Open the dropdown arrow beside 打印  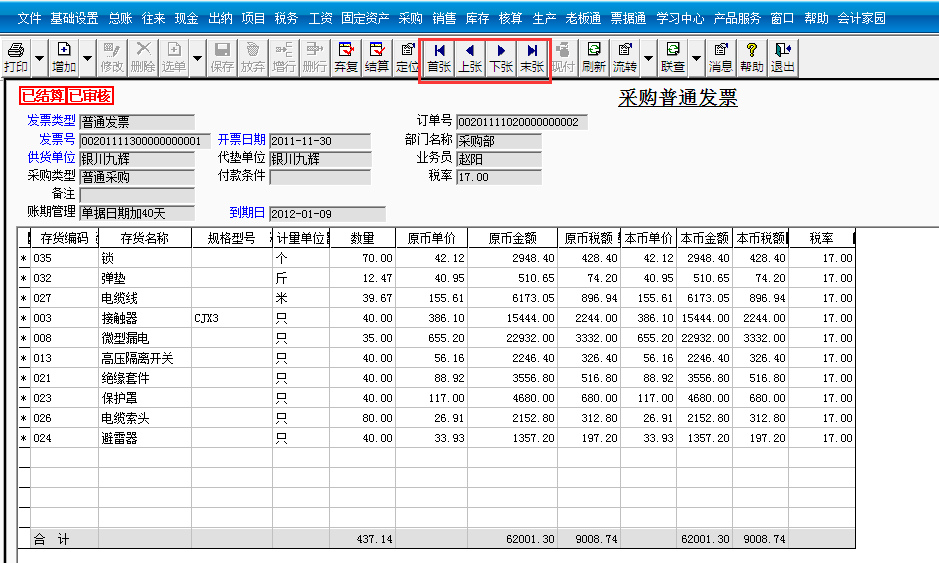[40, 59]
